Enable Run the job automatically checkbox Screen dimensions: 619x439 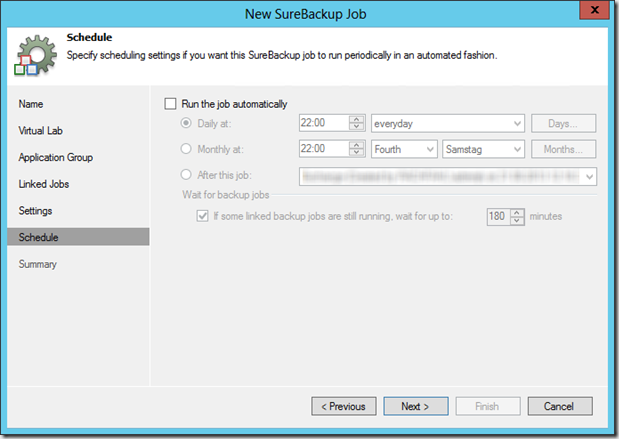point(170,104)
